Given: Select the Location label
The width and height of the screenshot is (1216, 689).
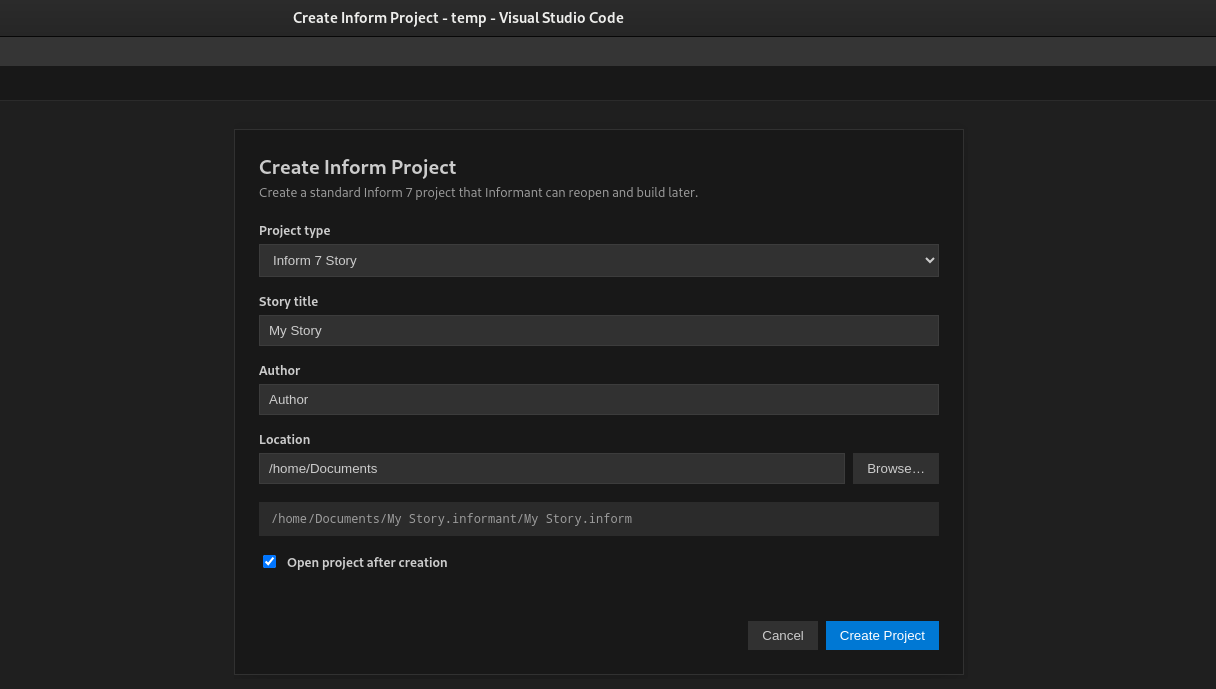Looking at the screenshot, I should [x=284, y=439].
